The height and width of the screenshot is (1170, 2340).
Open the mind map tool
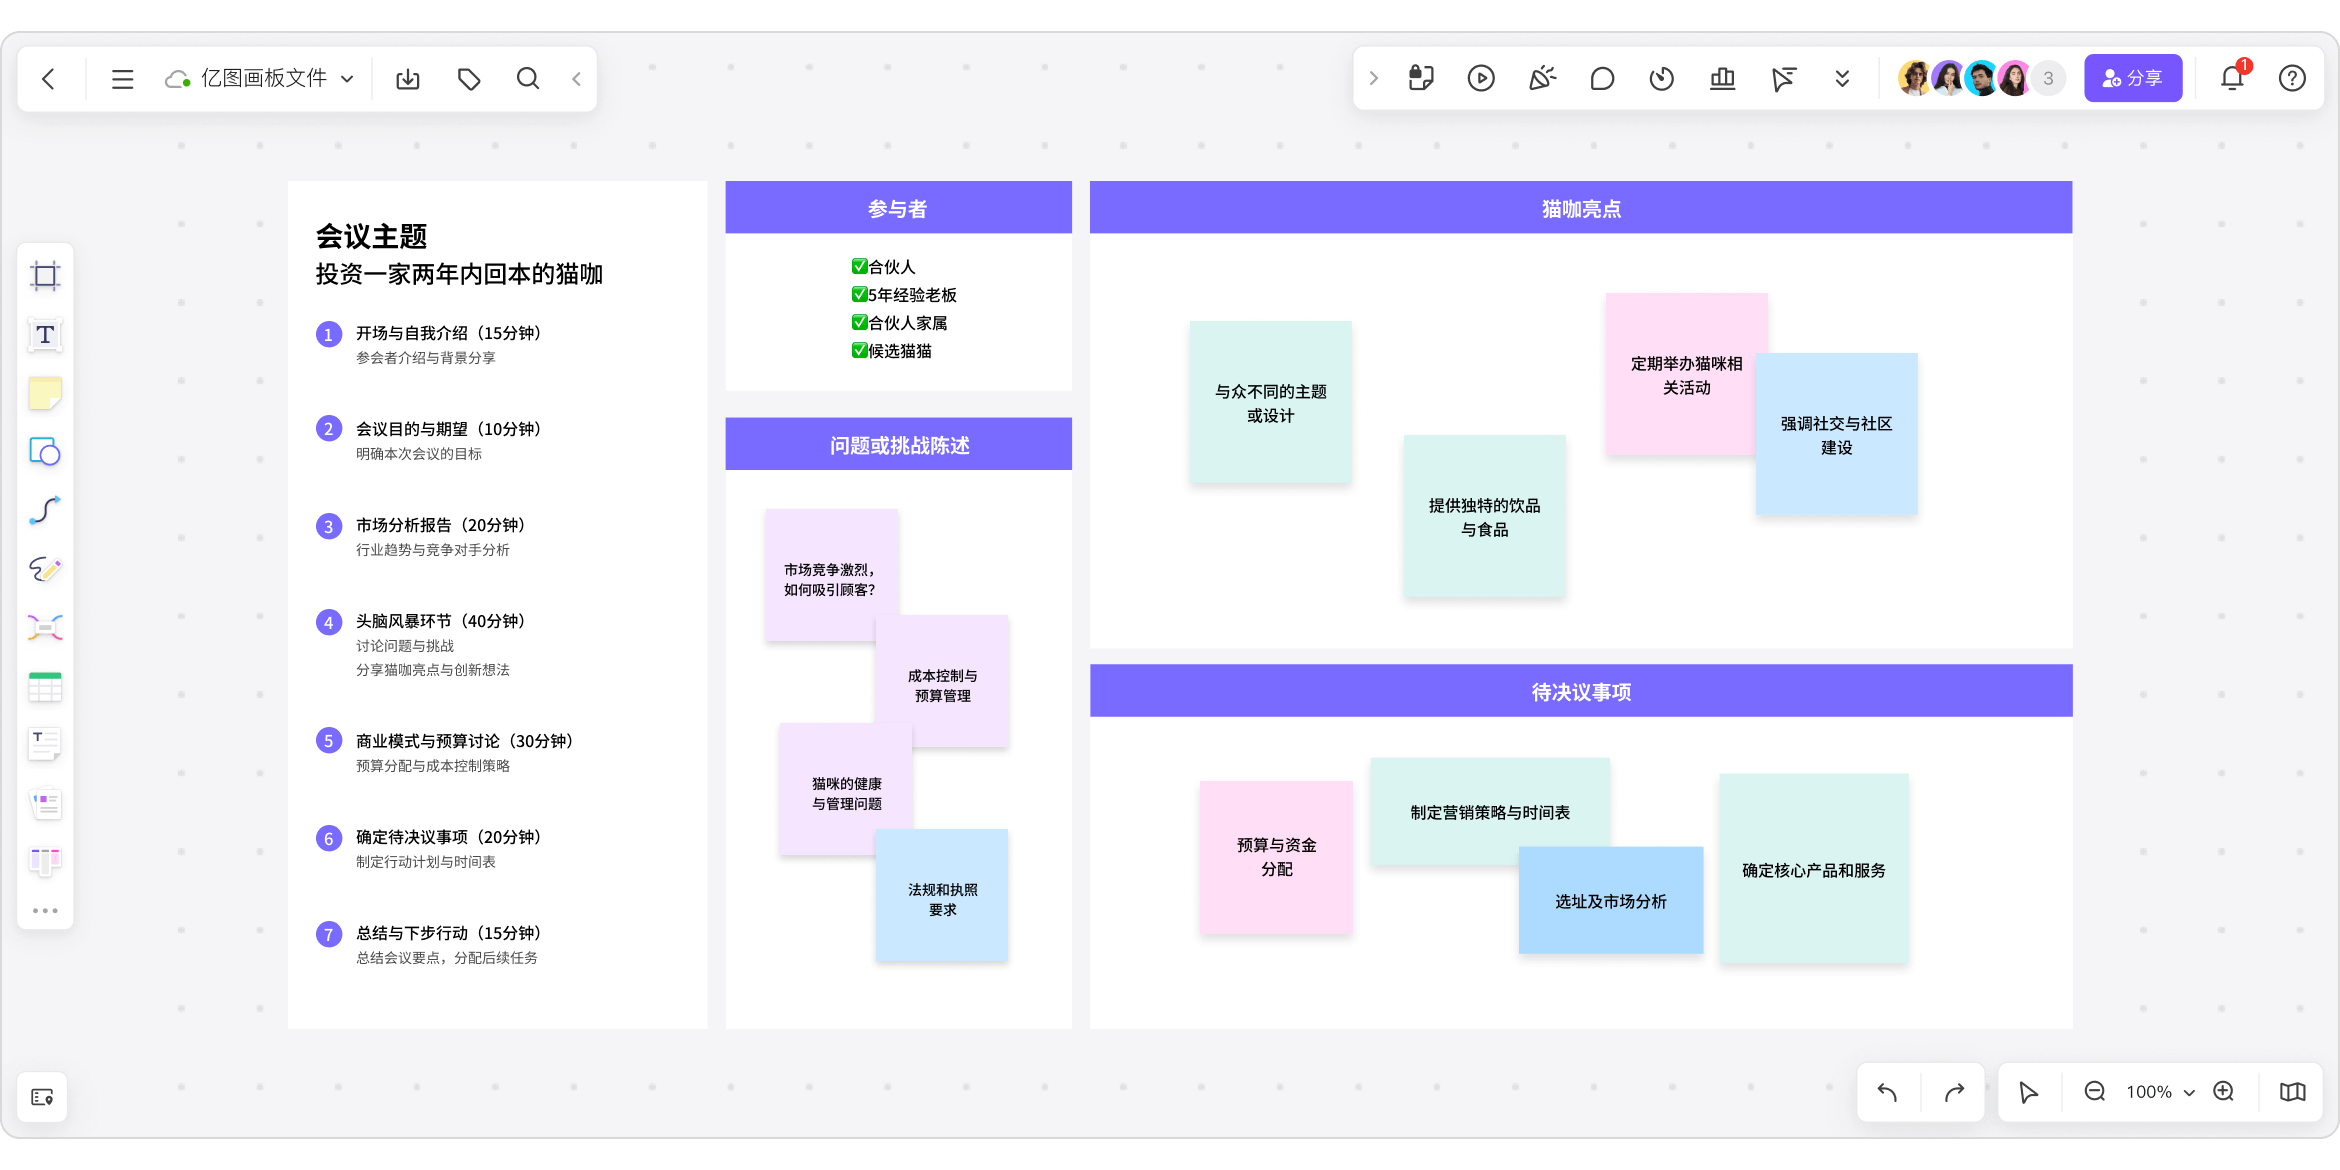click(x=45, y=628)
